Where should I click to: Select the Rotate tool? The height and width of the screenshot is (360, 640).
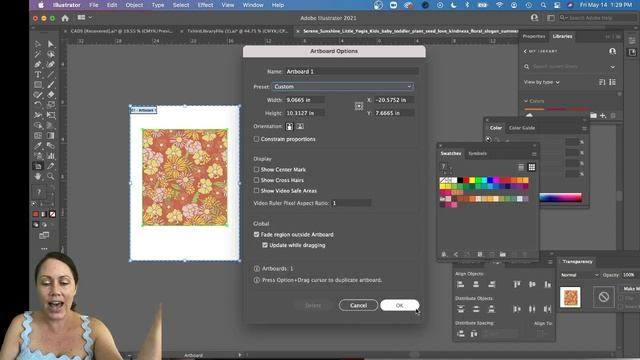38,105
